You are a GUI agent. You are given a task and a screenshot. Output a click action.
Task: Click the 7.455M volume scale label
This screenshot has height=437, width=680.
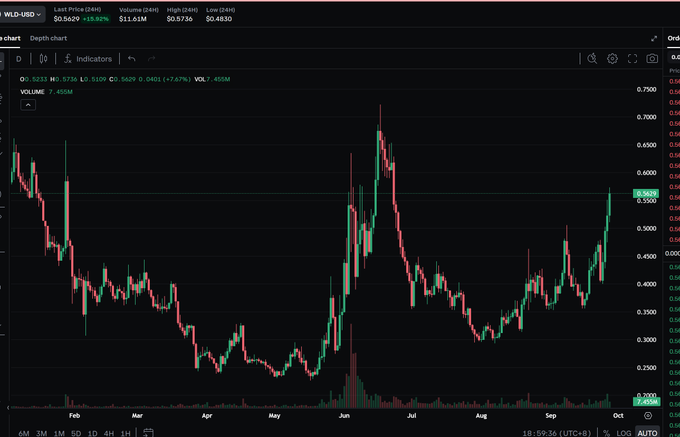pos(647,402)
